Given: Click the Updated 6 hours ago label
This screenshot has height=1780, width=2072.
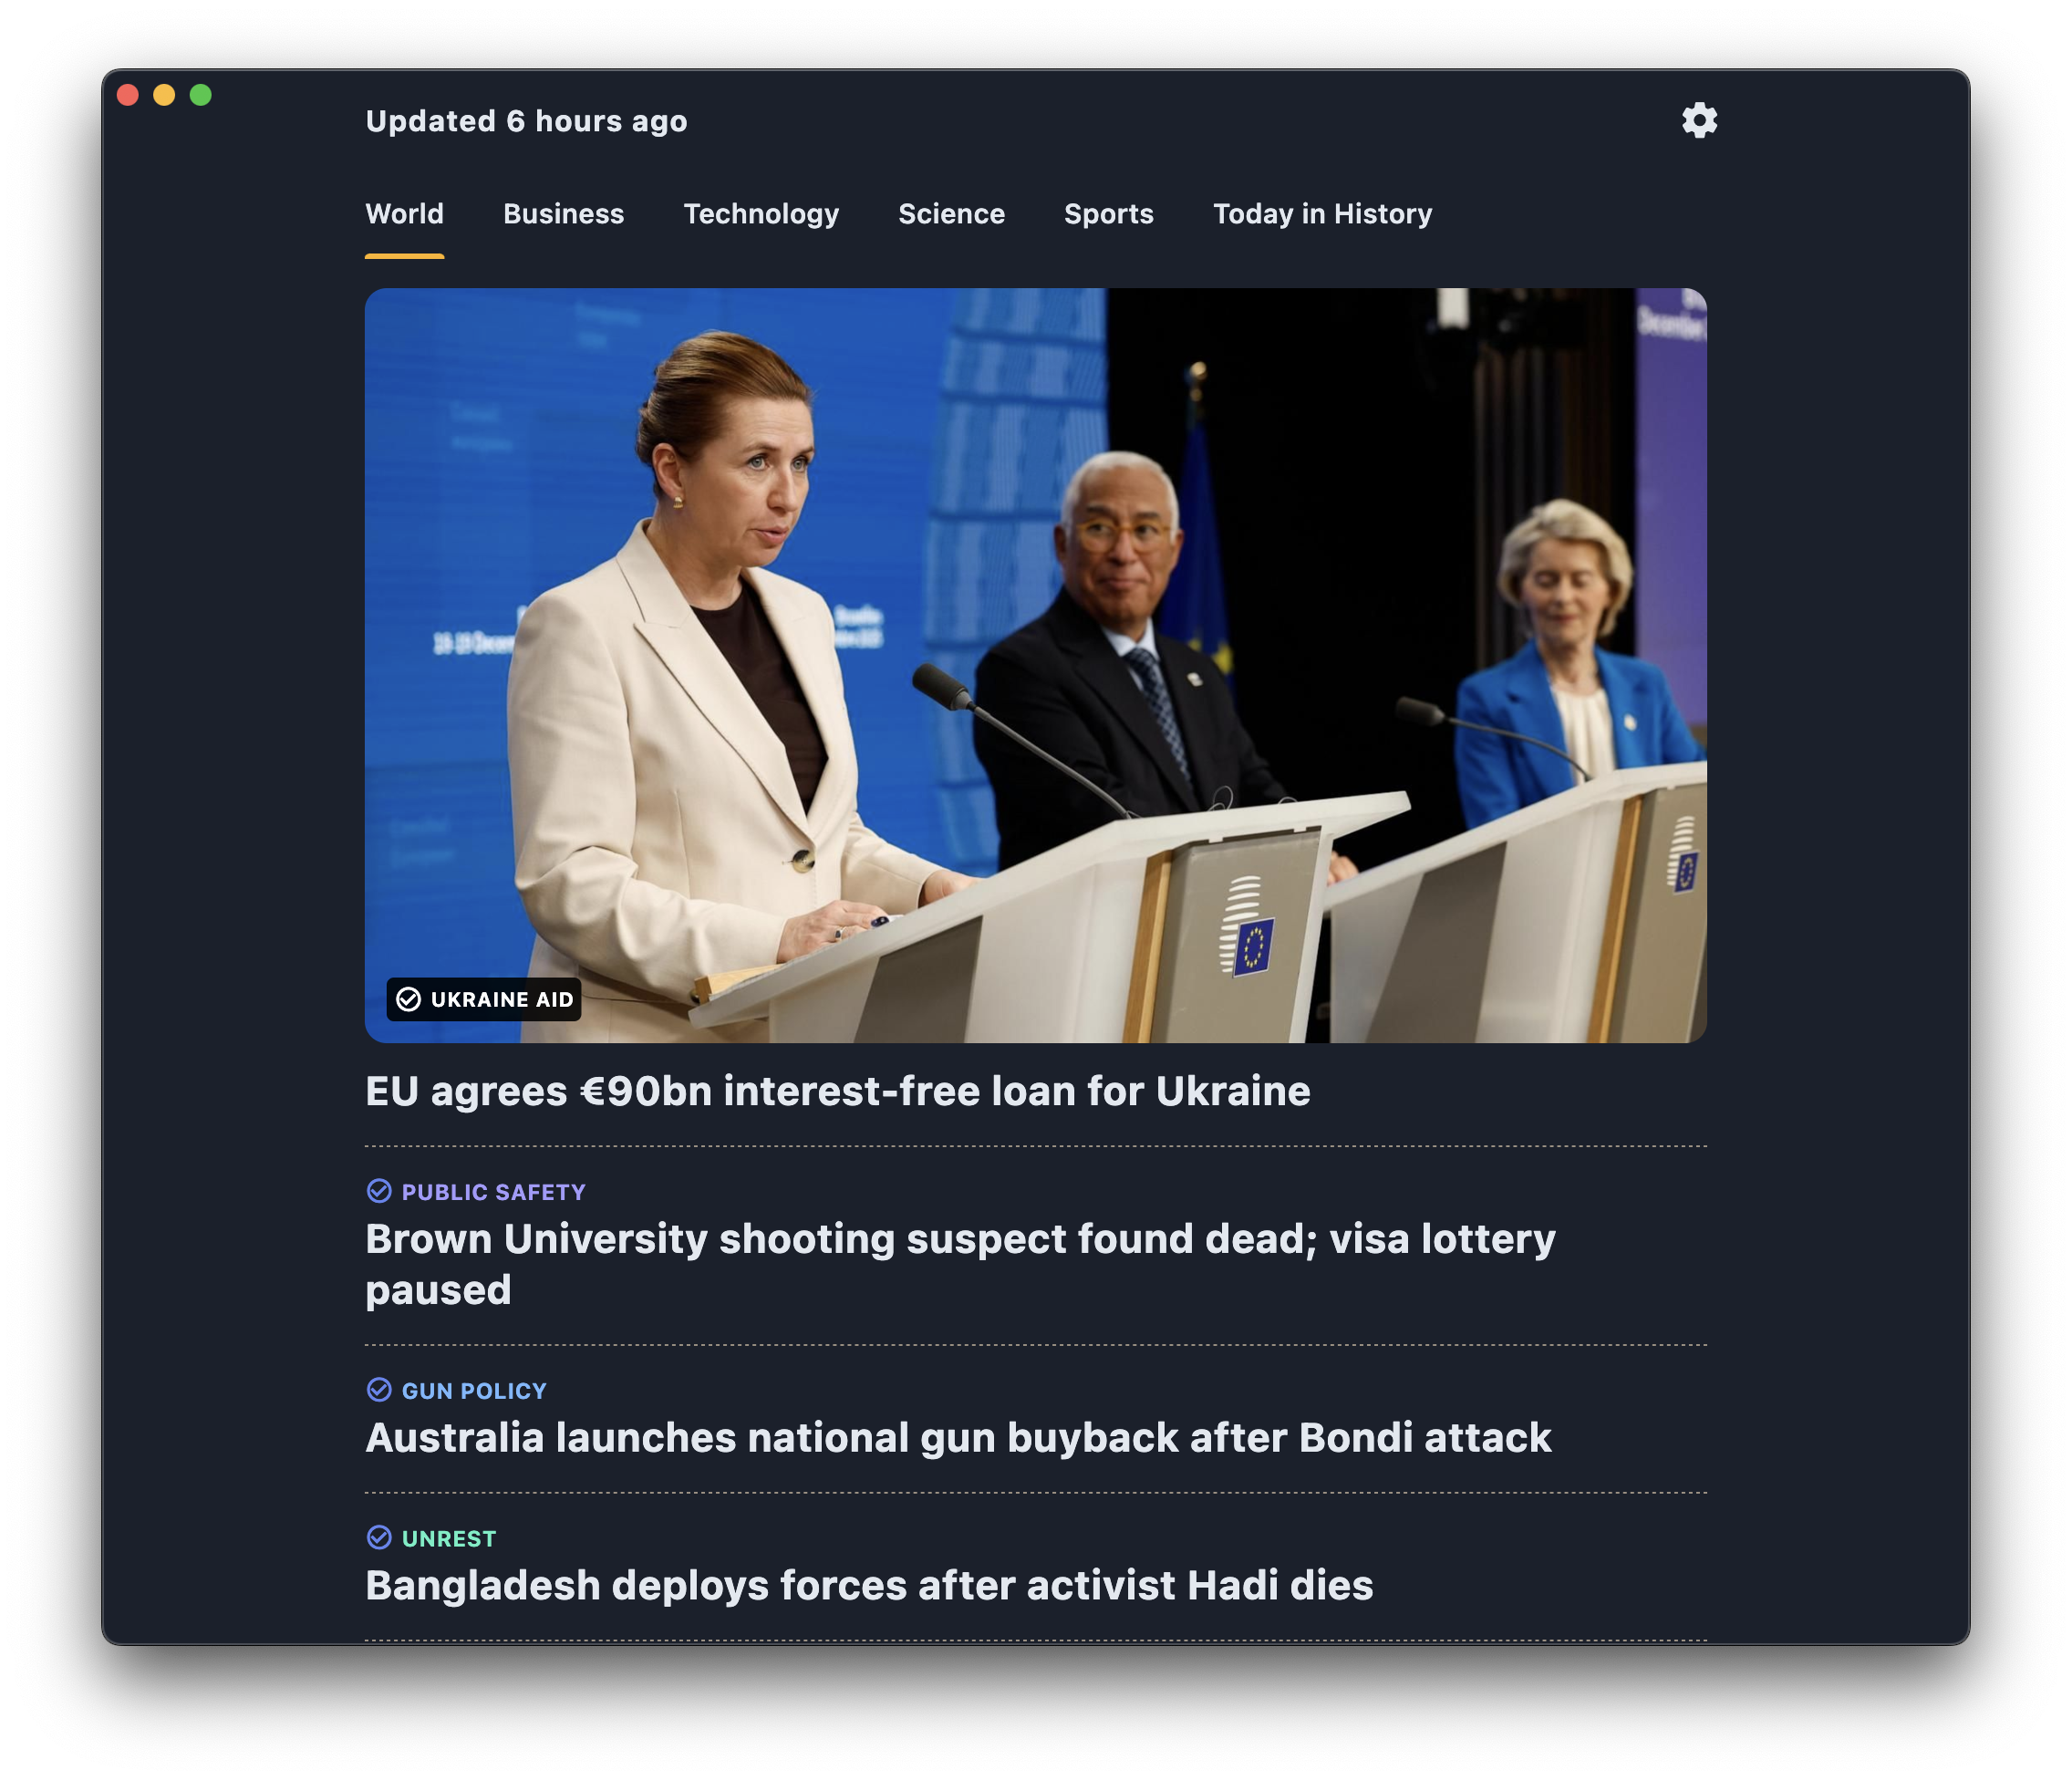Looking at the screenshot, I should tap(526, 120).
